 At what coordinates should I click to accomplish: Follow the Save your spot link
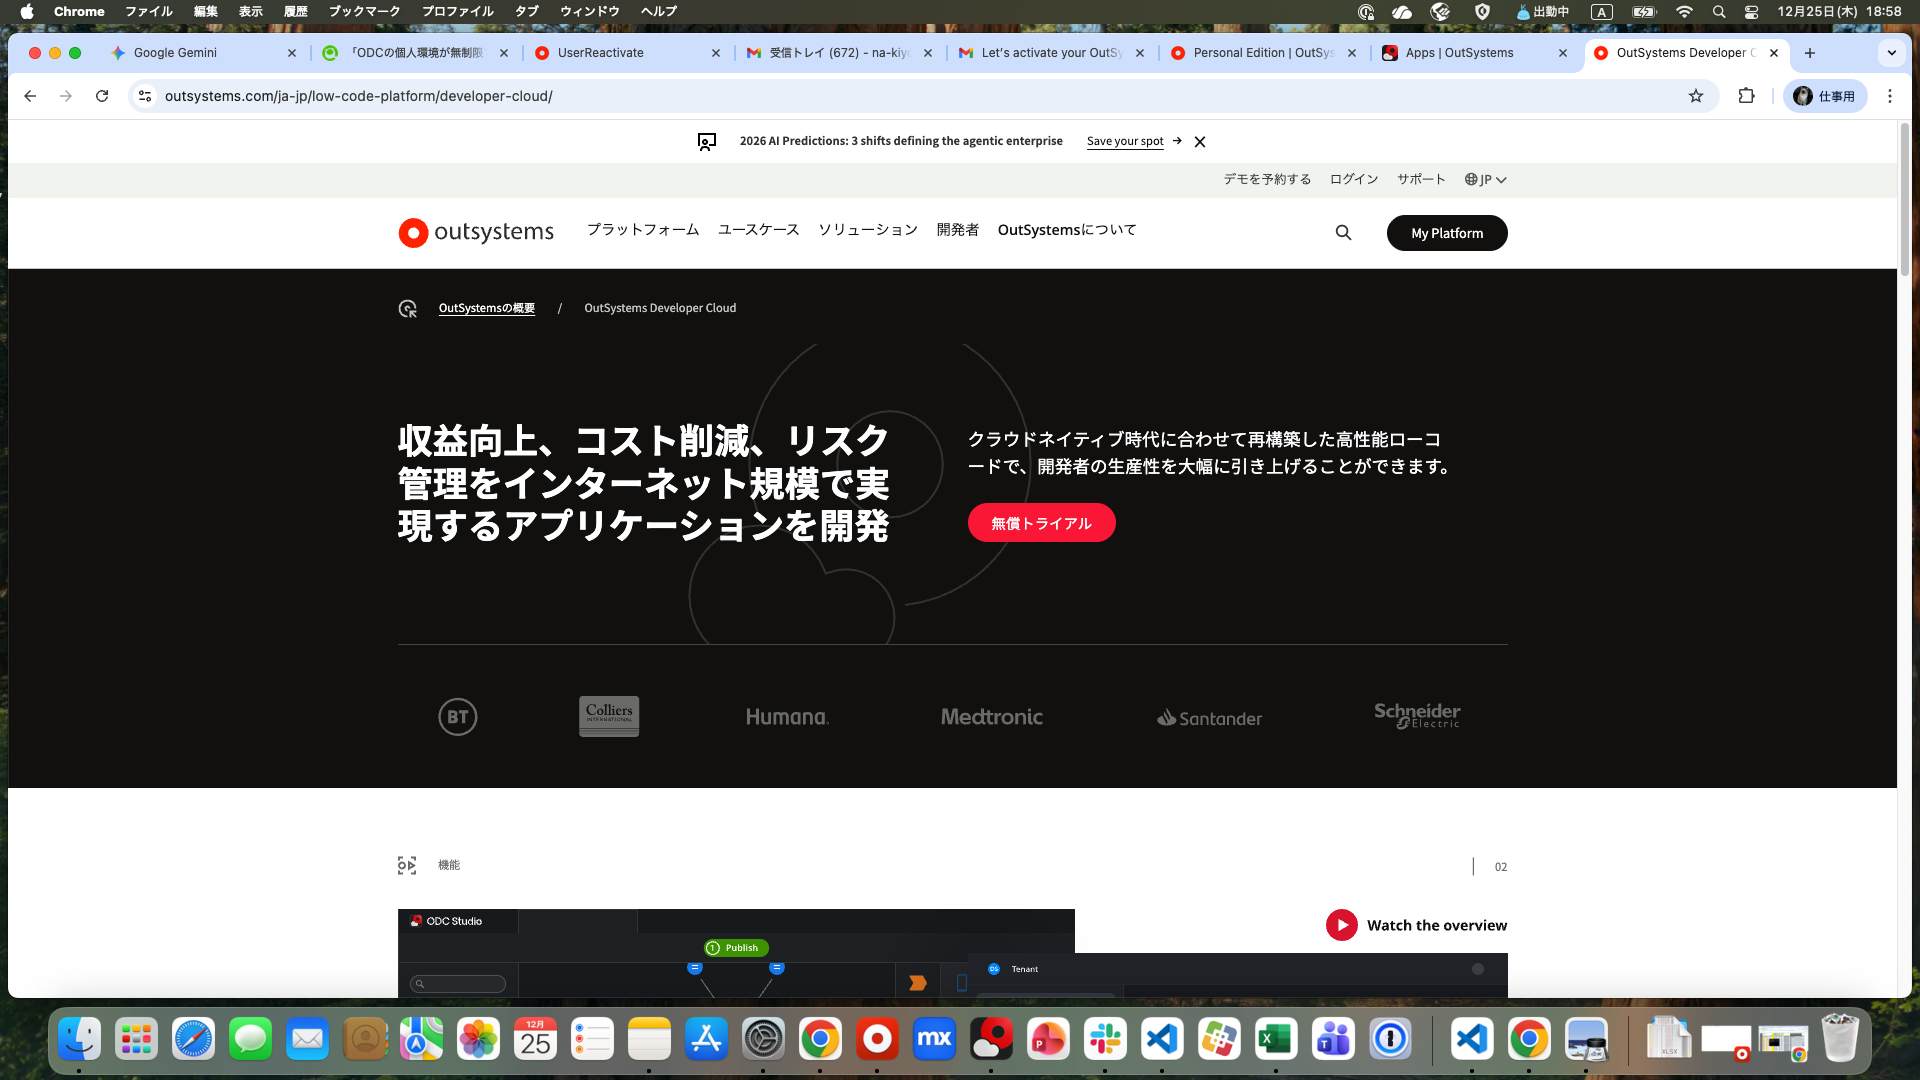point(1125,141)
